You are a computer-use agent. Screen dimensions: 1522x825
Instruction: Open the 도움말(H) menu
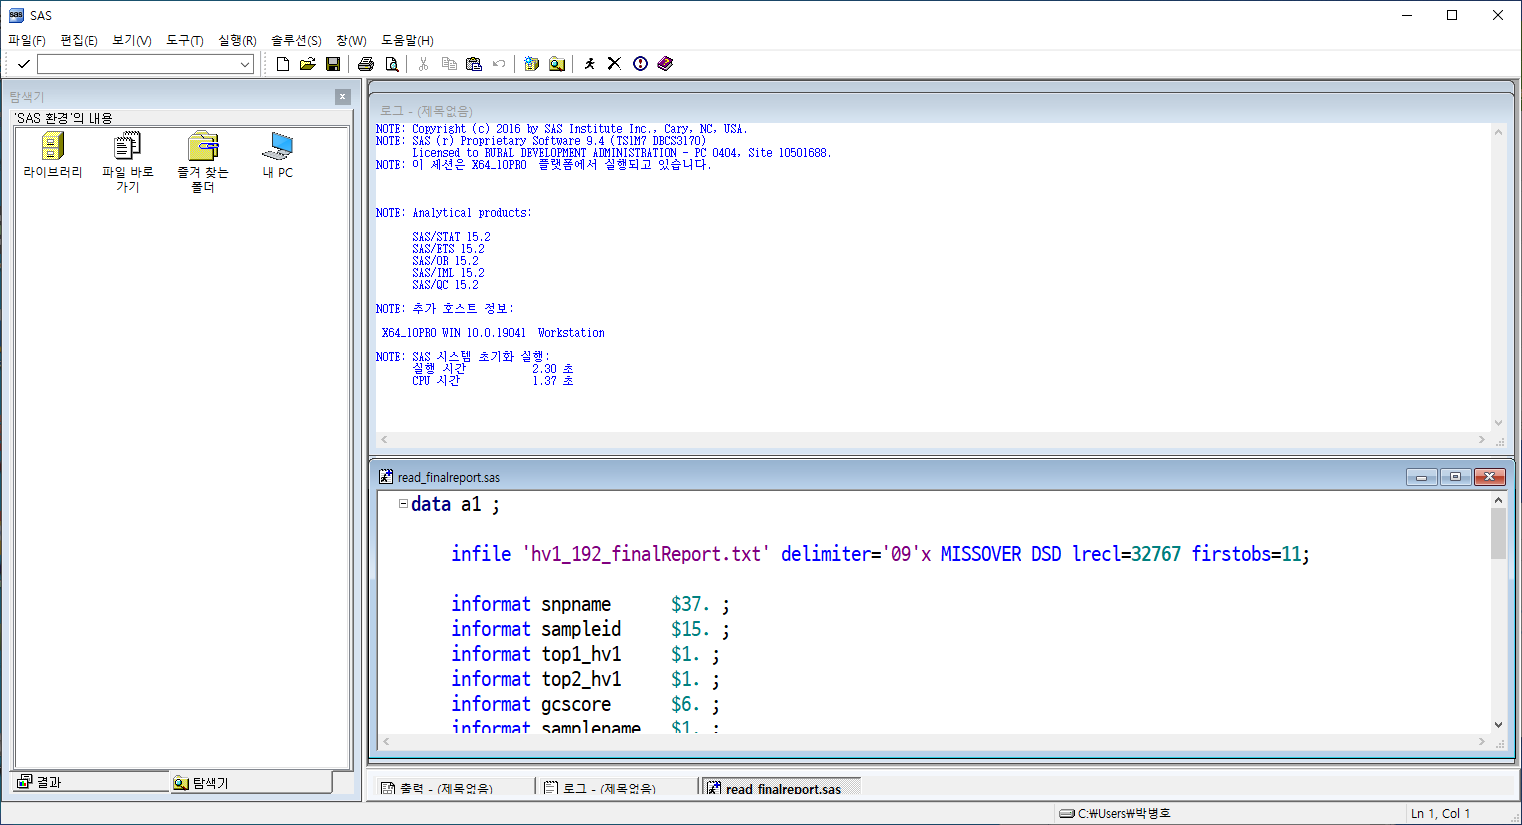[x=407, y=40]
